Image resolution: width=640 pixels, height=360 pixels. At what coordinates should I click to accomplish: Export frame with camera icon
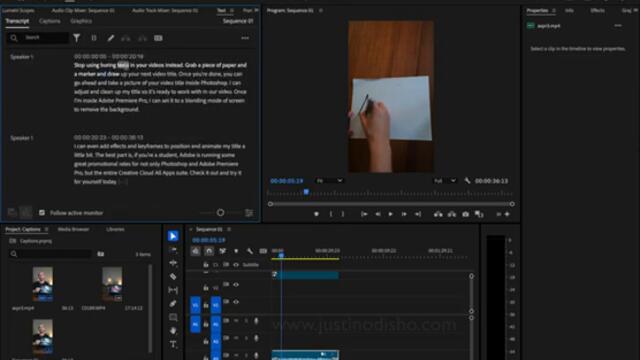point(465,214)
